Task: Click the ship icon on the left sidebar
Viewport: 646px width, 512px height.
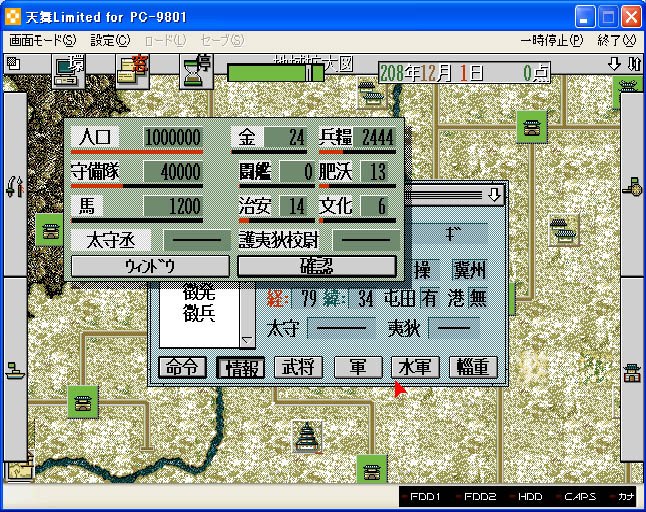Action: pyautogui.click(x=14, y=373)
